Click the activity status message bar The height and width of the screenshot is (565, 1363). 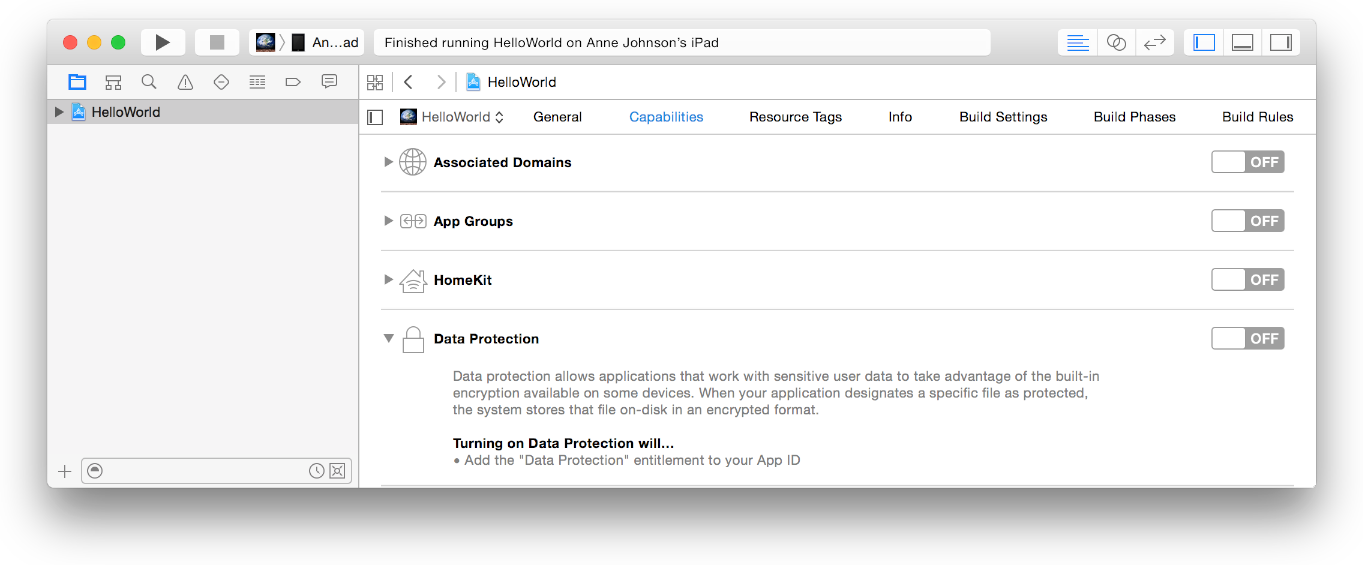[x=682, y=42]
